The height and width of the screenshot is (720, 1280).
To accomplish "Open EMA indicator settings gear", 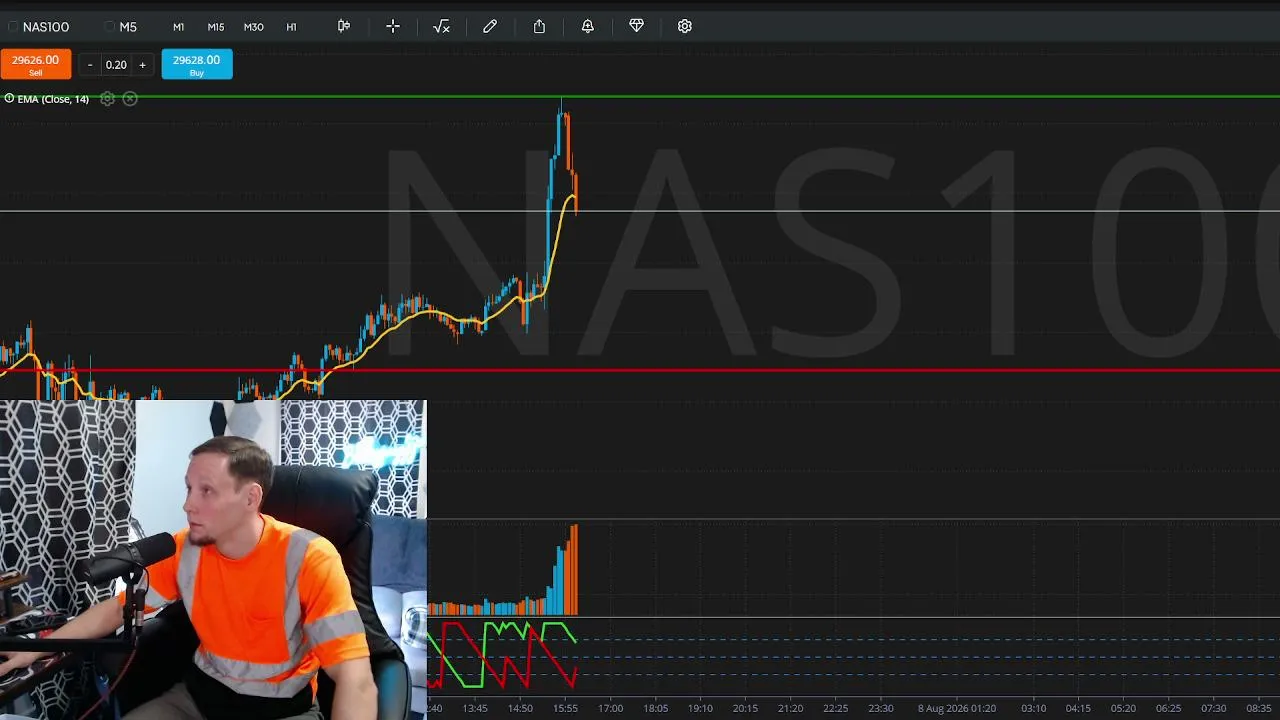I will [x=107, y=98].
